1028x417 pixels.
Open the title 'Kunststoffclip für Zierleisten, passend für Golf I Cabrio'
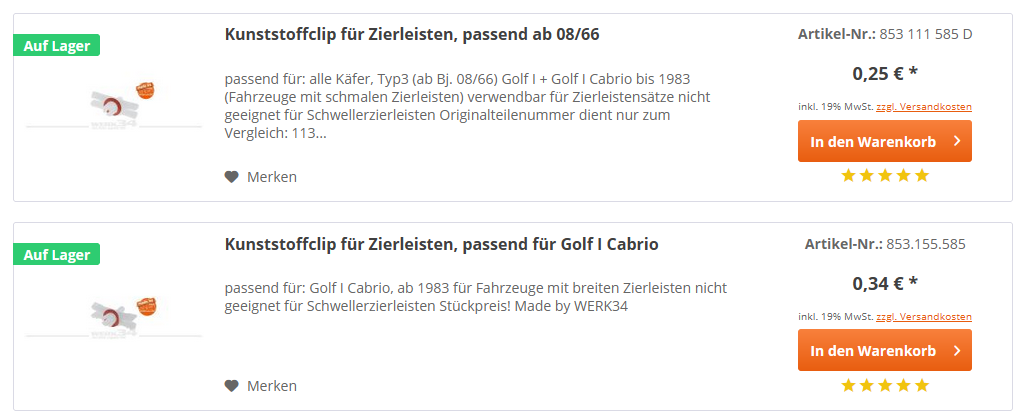(442, 244)
